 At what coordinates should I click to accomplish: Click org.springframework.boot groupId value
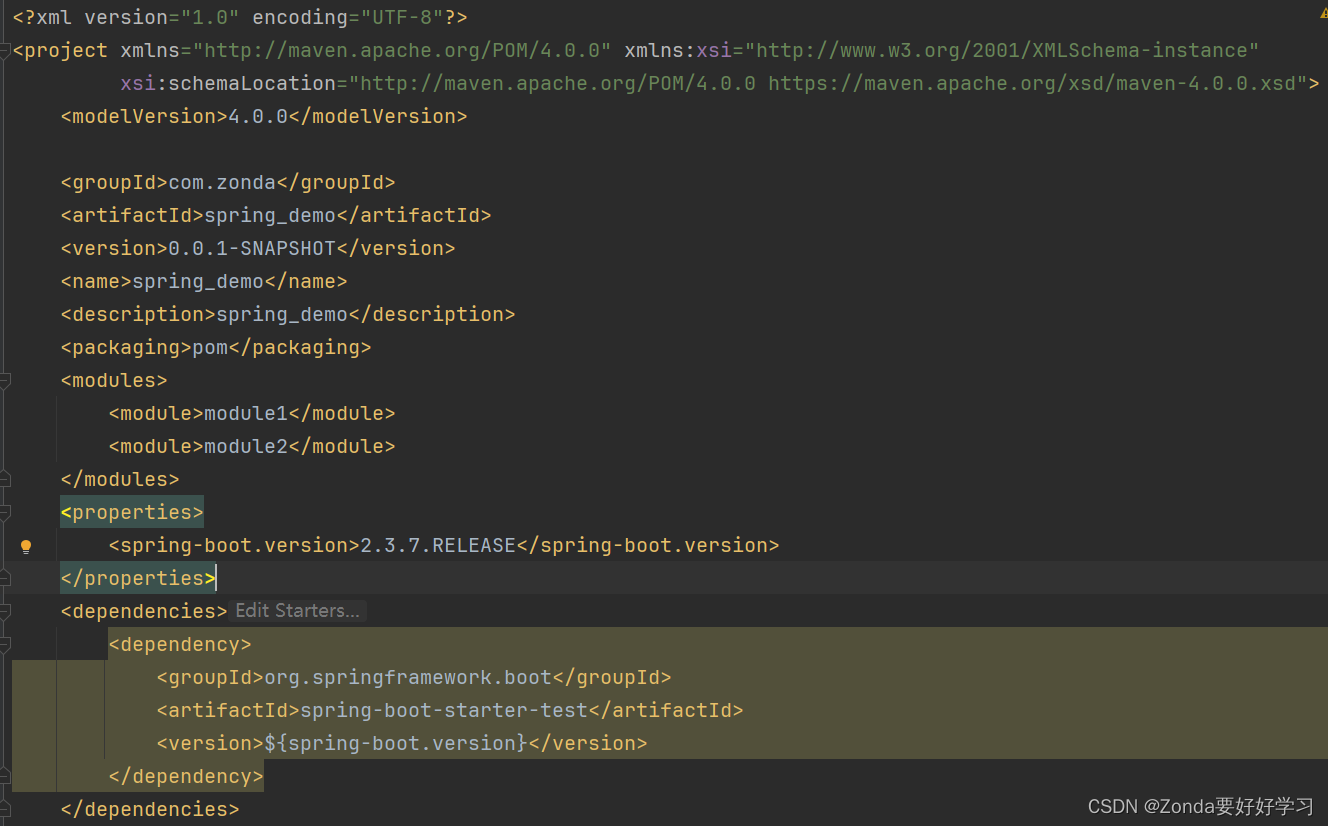(x=408, y=677)
